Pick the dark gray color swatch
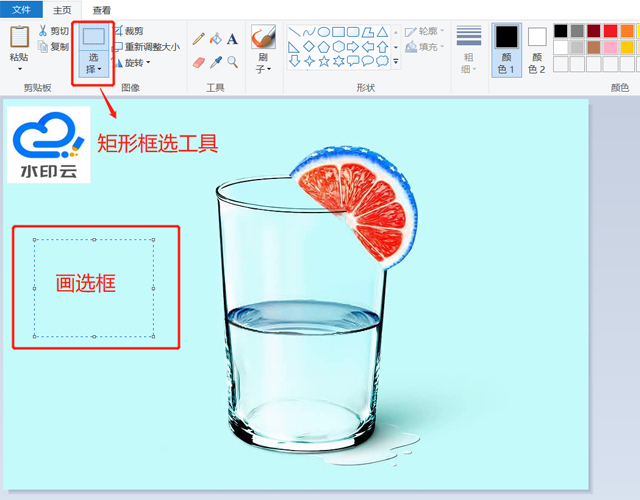 click(x=577, y=31)
